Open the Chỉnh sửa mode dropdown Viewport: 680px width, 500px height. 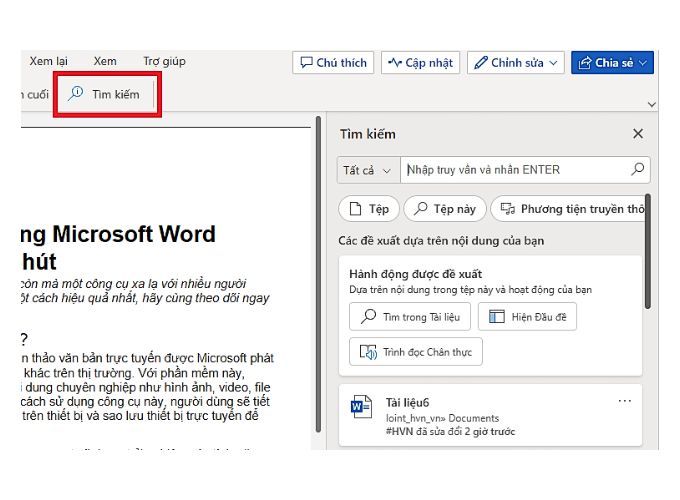(x=516, y=63)
